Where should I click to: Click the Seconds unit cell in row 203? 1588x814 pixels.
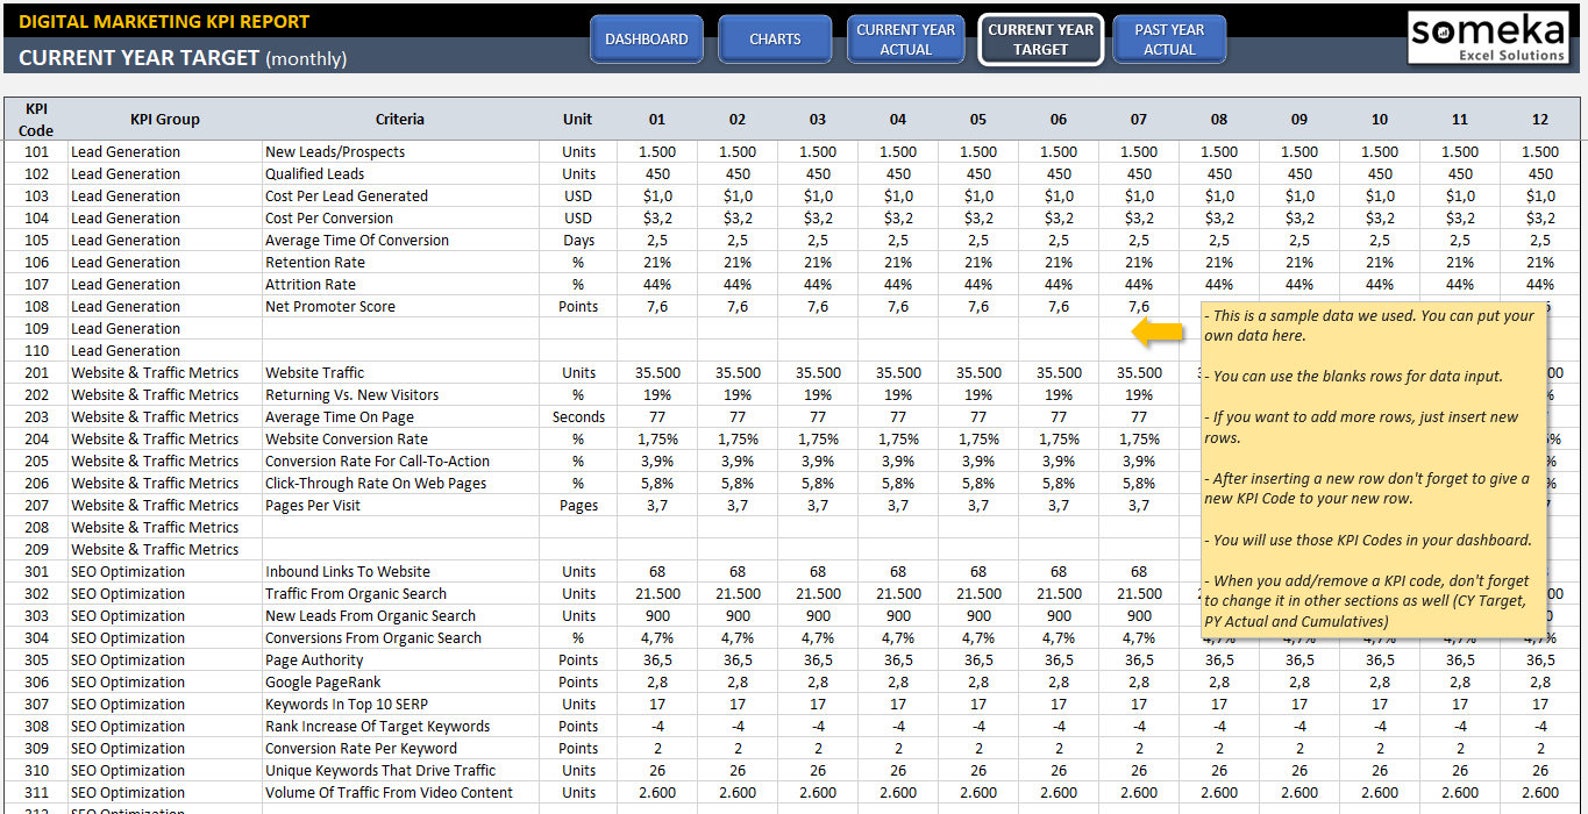[x=578, y=417]
